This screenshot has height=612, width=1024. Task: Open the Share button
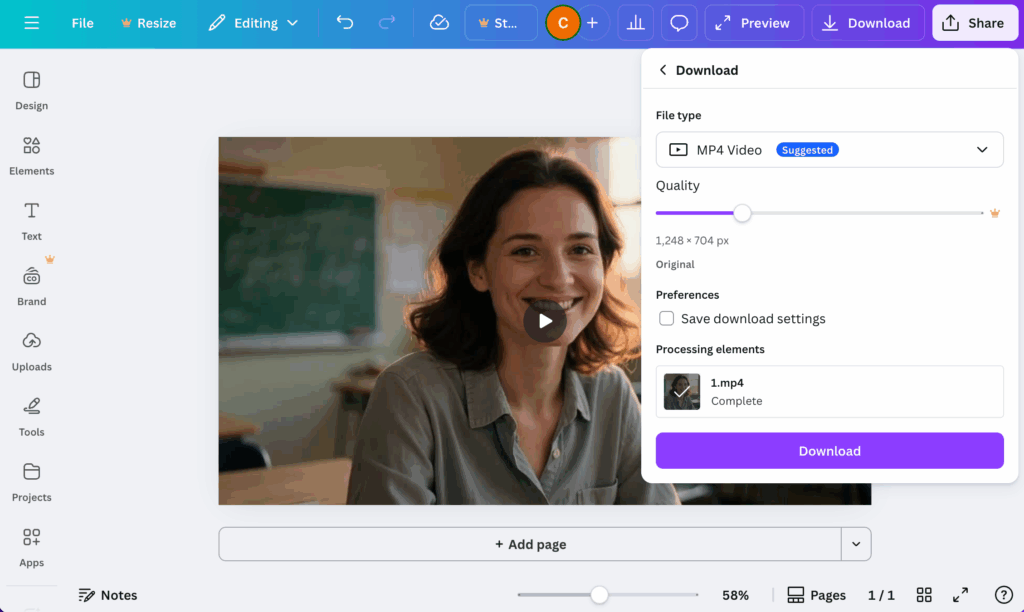(974, 23)
